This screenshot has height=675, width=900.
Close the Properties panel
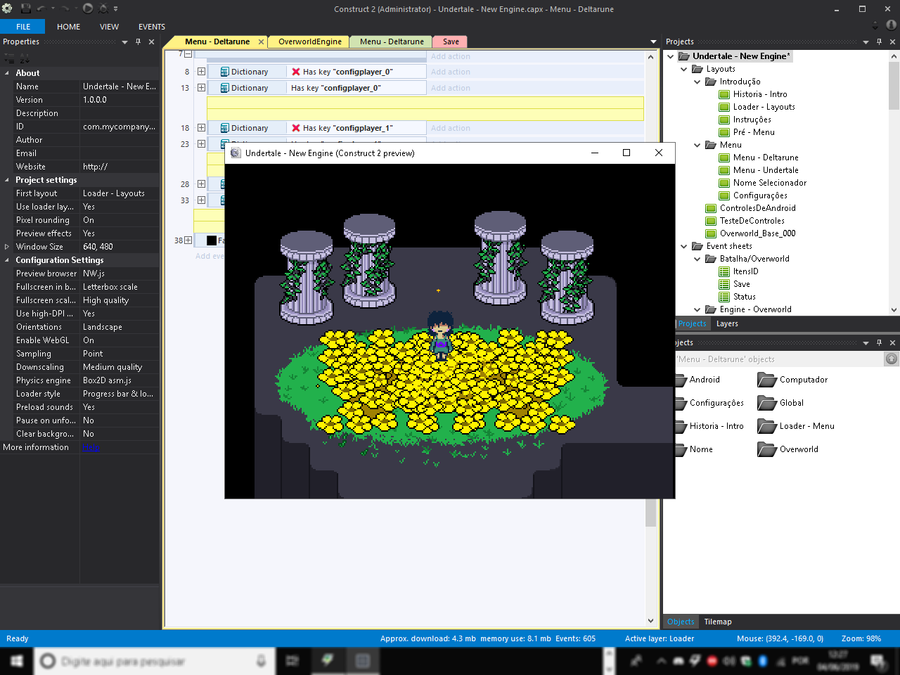pyautogui.click(x=152, y=42)
